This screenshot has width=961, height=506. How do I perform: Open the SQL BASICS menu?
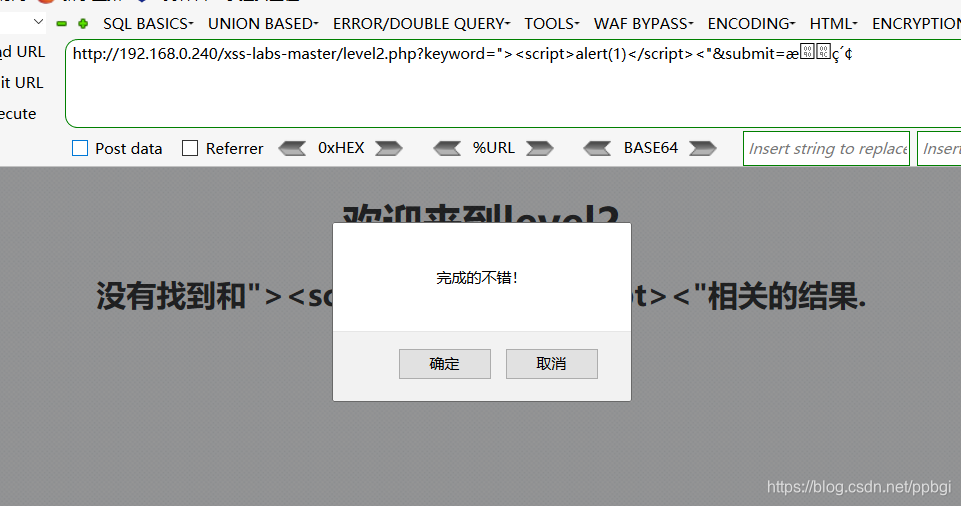click(x=148, y=24)
